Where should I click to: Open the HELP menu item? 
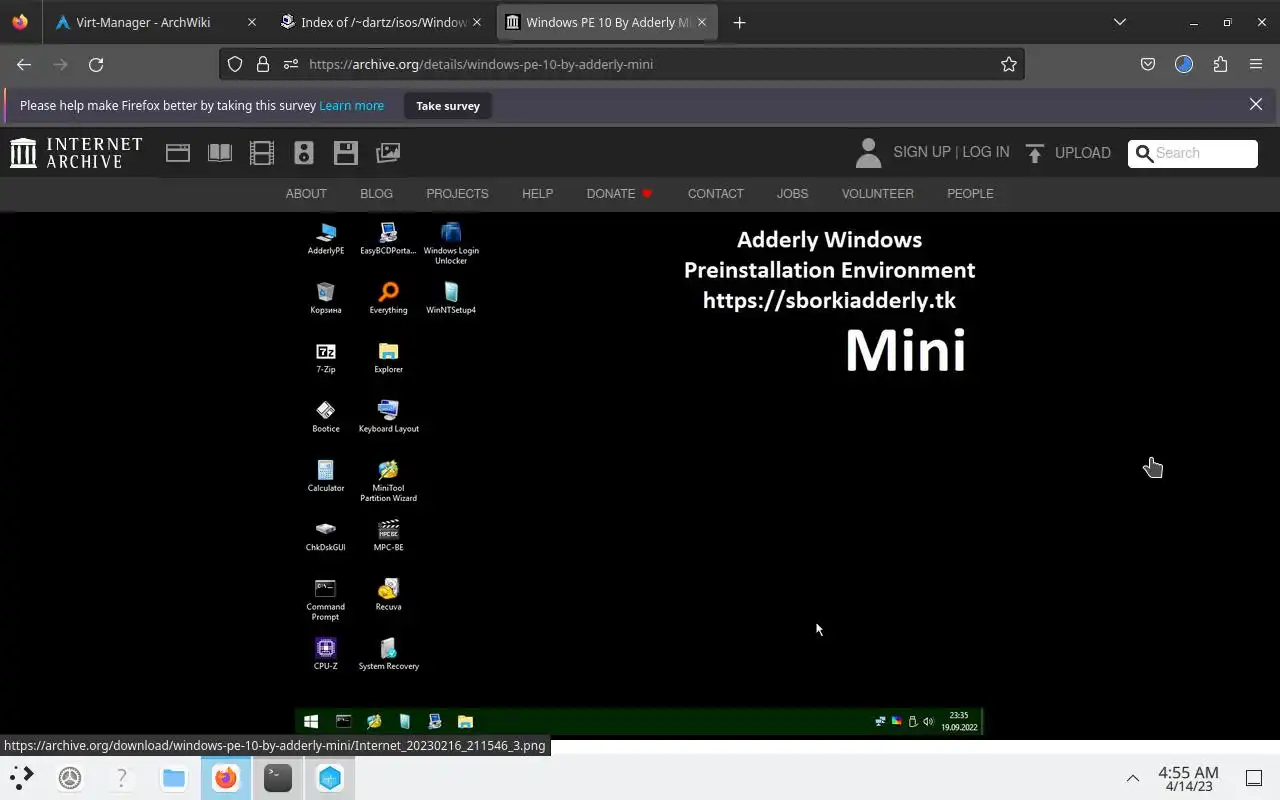[x=537, y=193]
